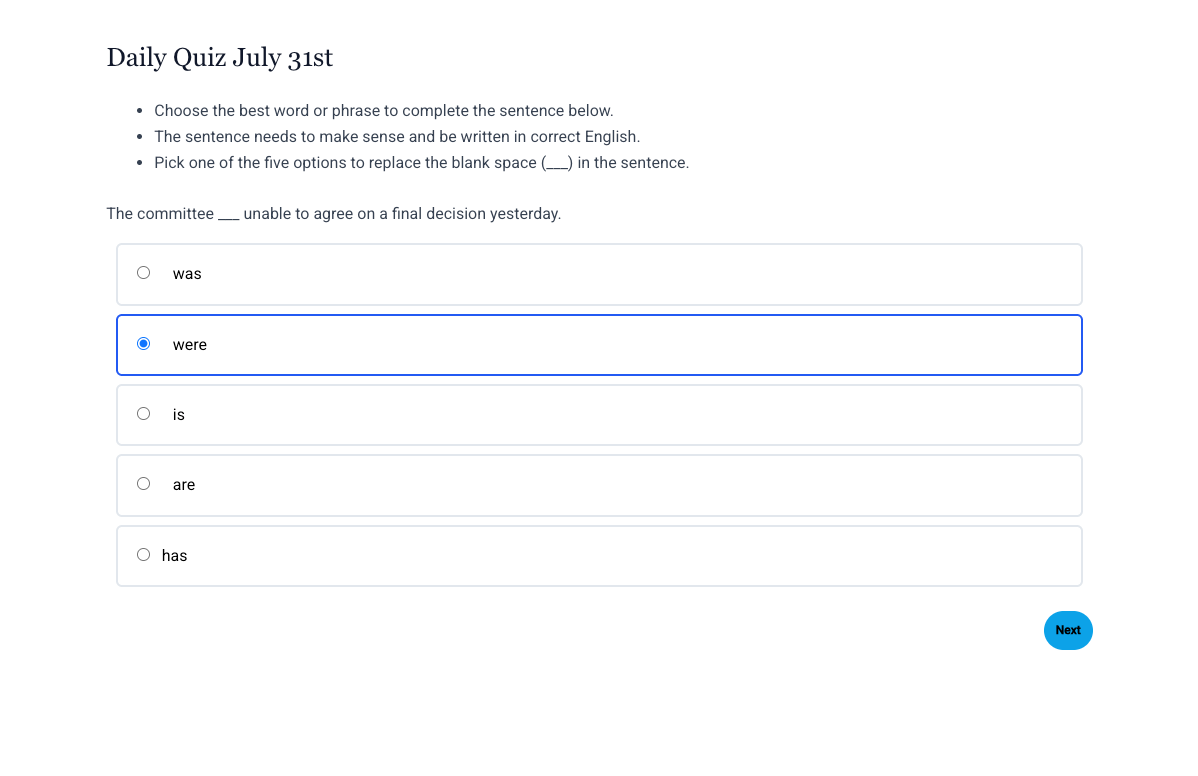Viewport: 1198px width, 776px height.
Task: Click the 'is' answer label text
Action: click(x=178, y=415)
